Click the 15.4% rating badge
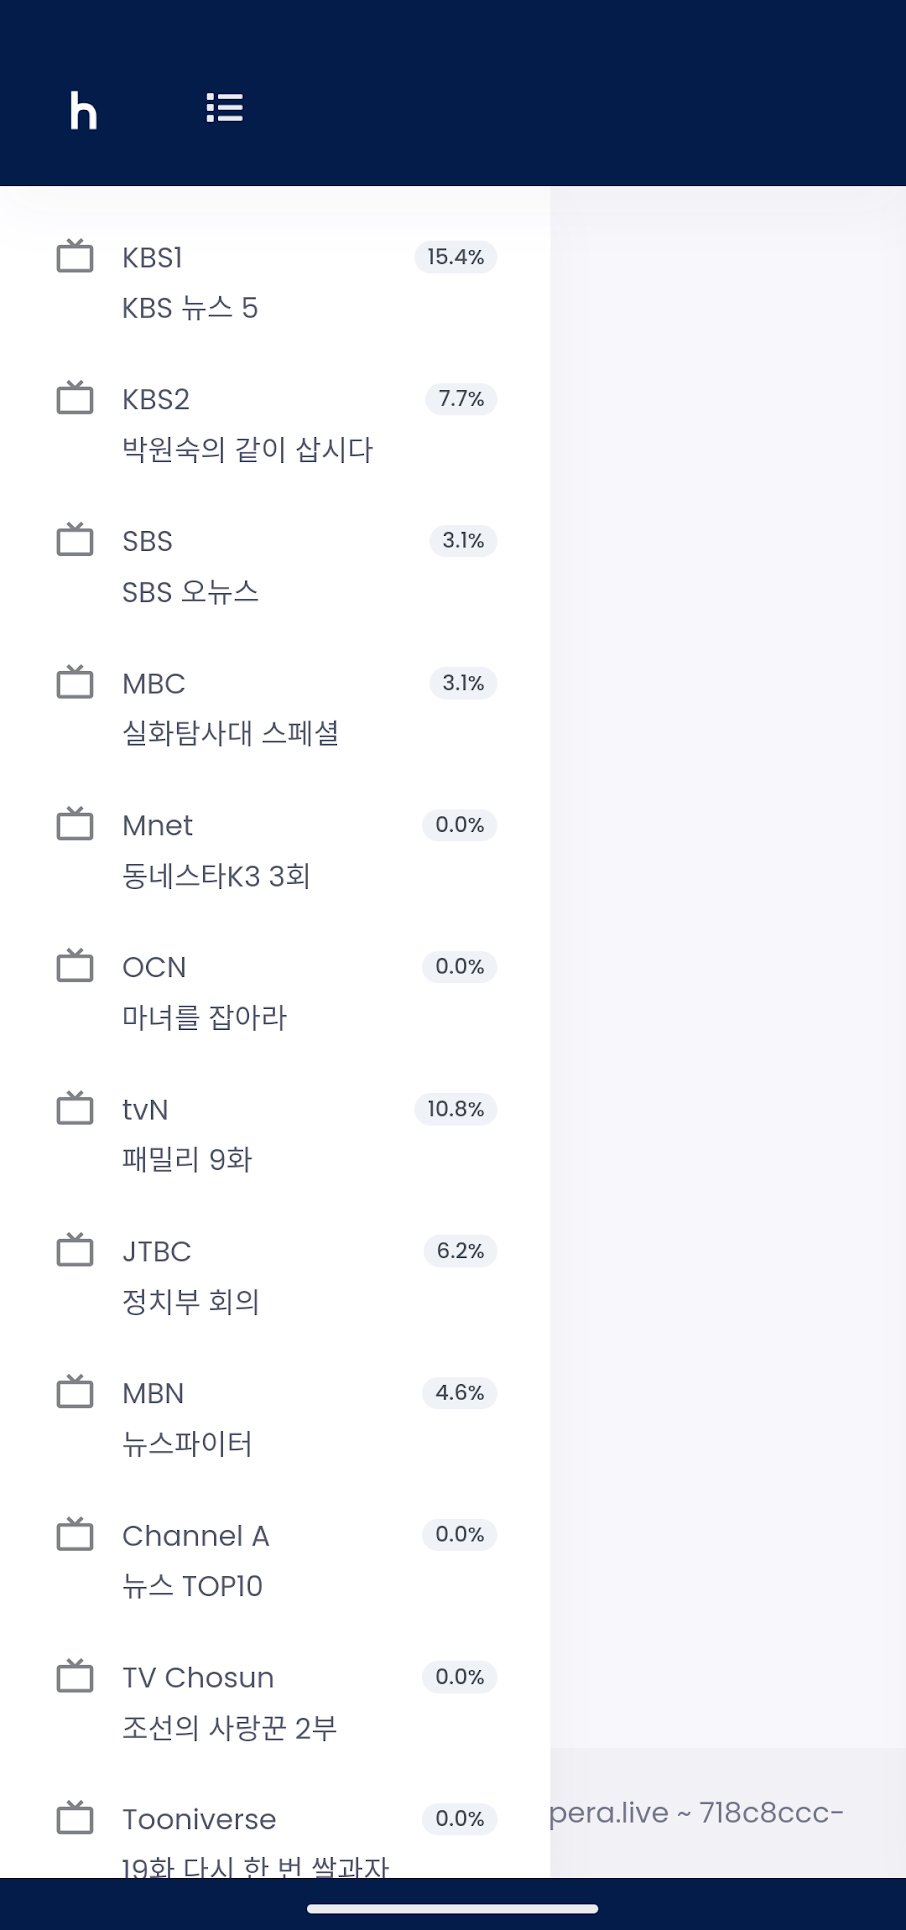Screen dimensions: 906x1930 coord(456,257)
